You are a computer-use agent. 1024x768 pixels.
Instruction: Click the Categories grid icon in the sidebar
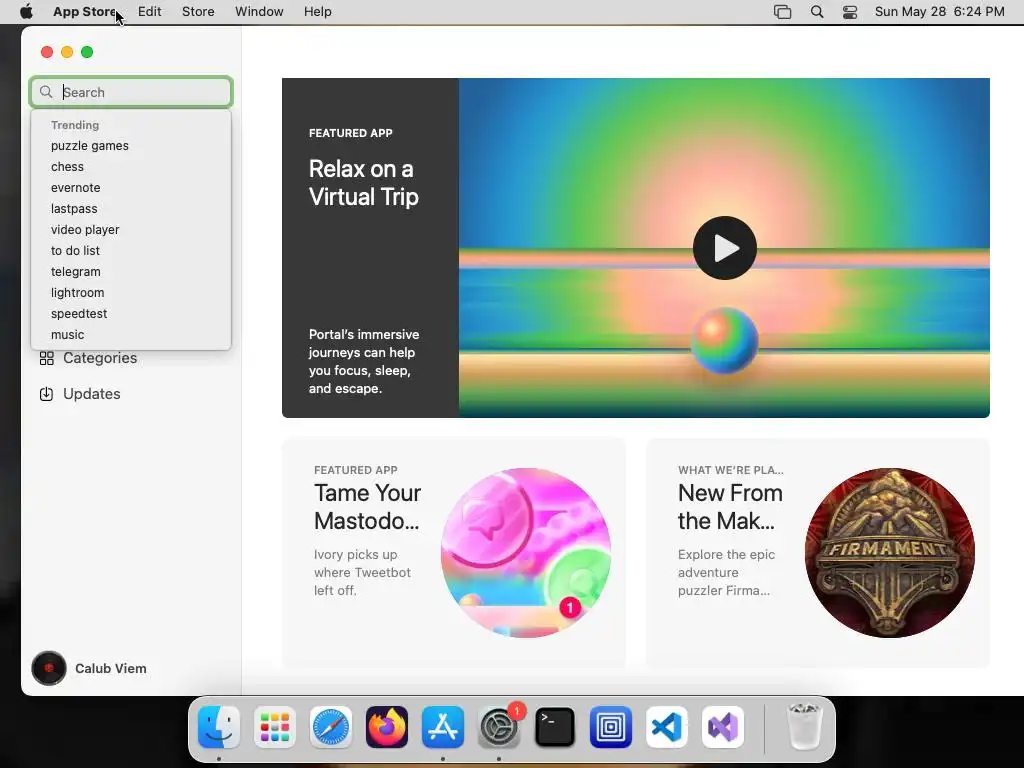coord(46,358)
